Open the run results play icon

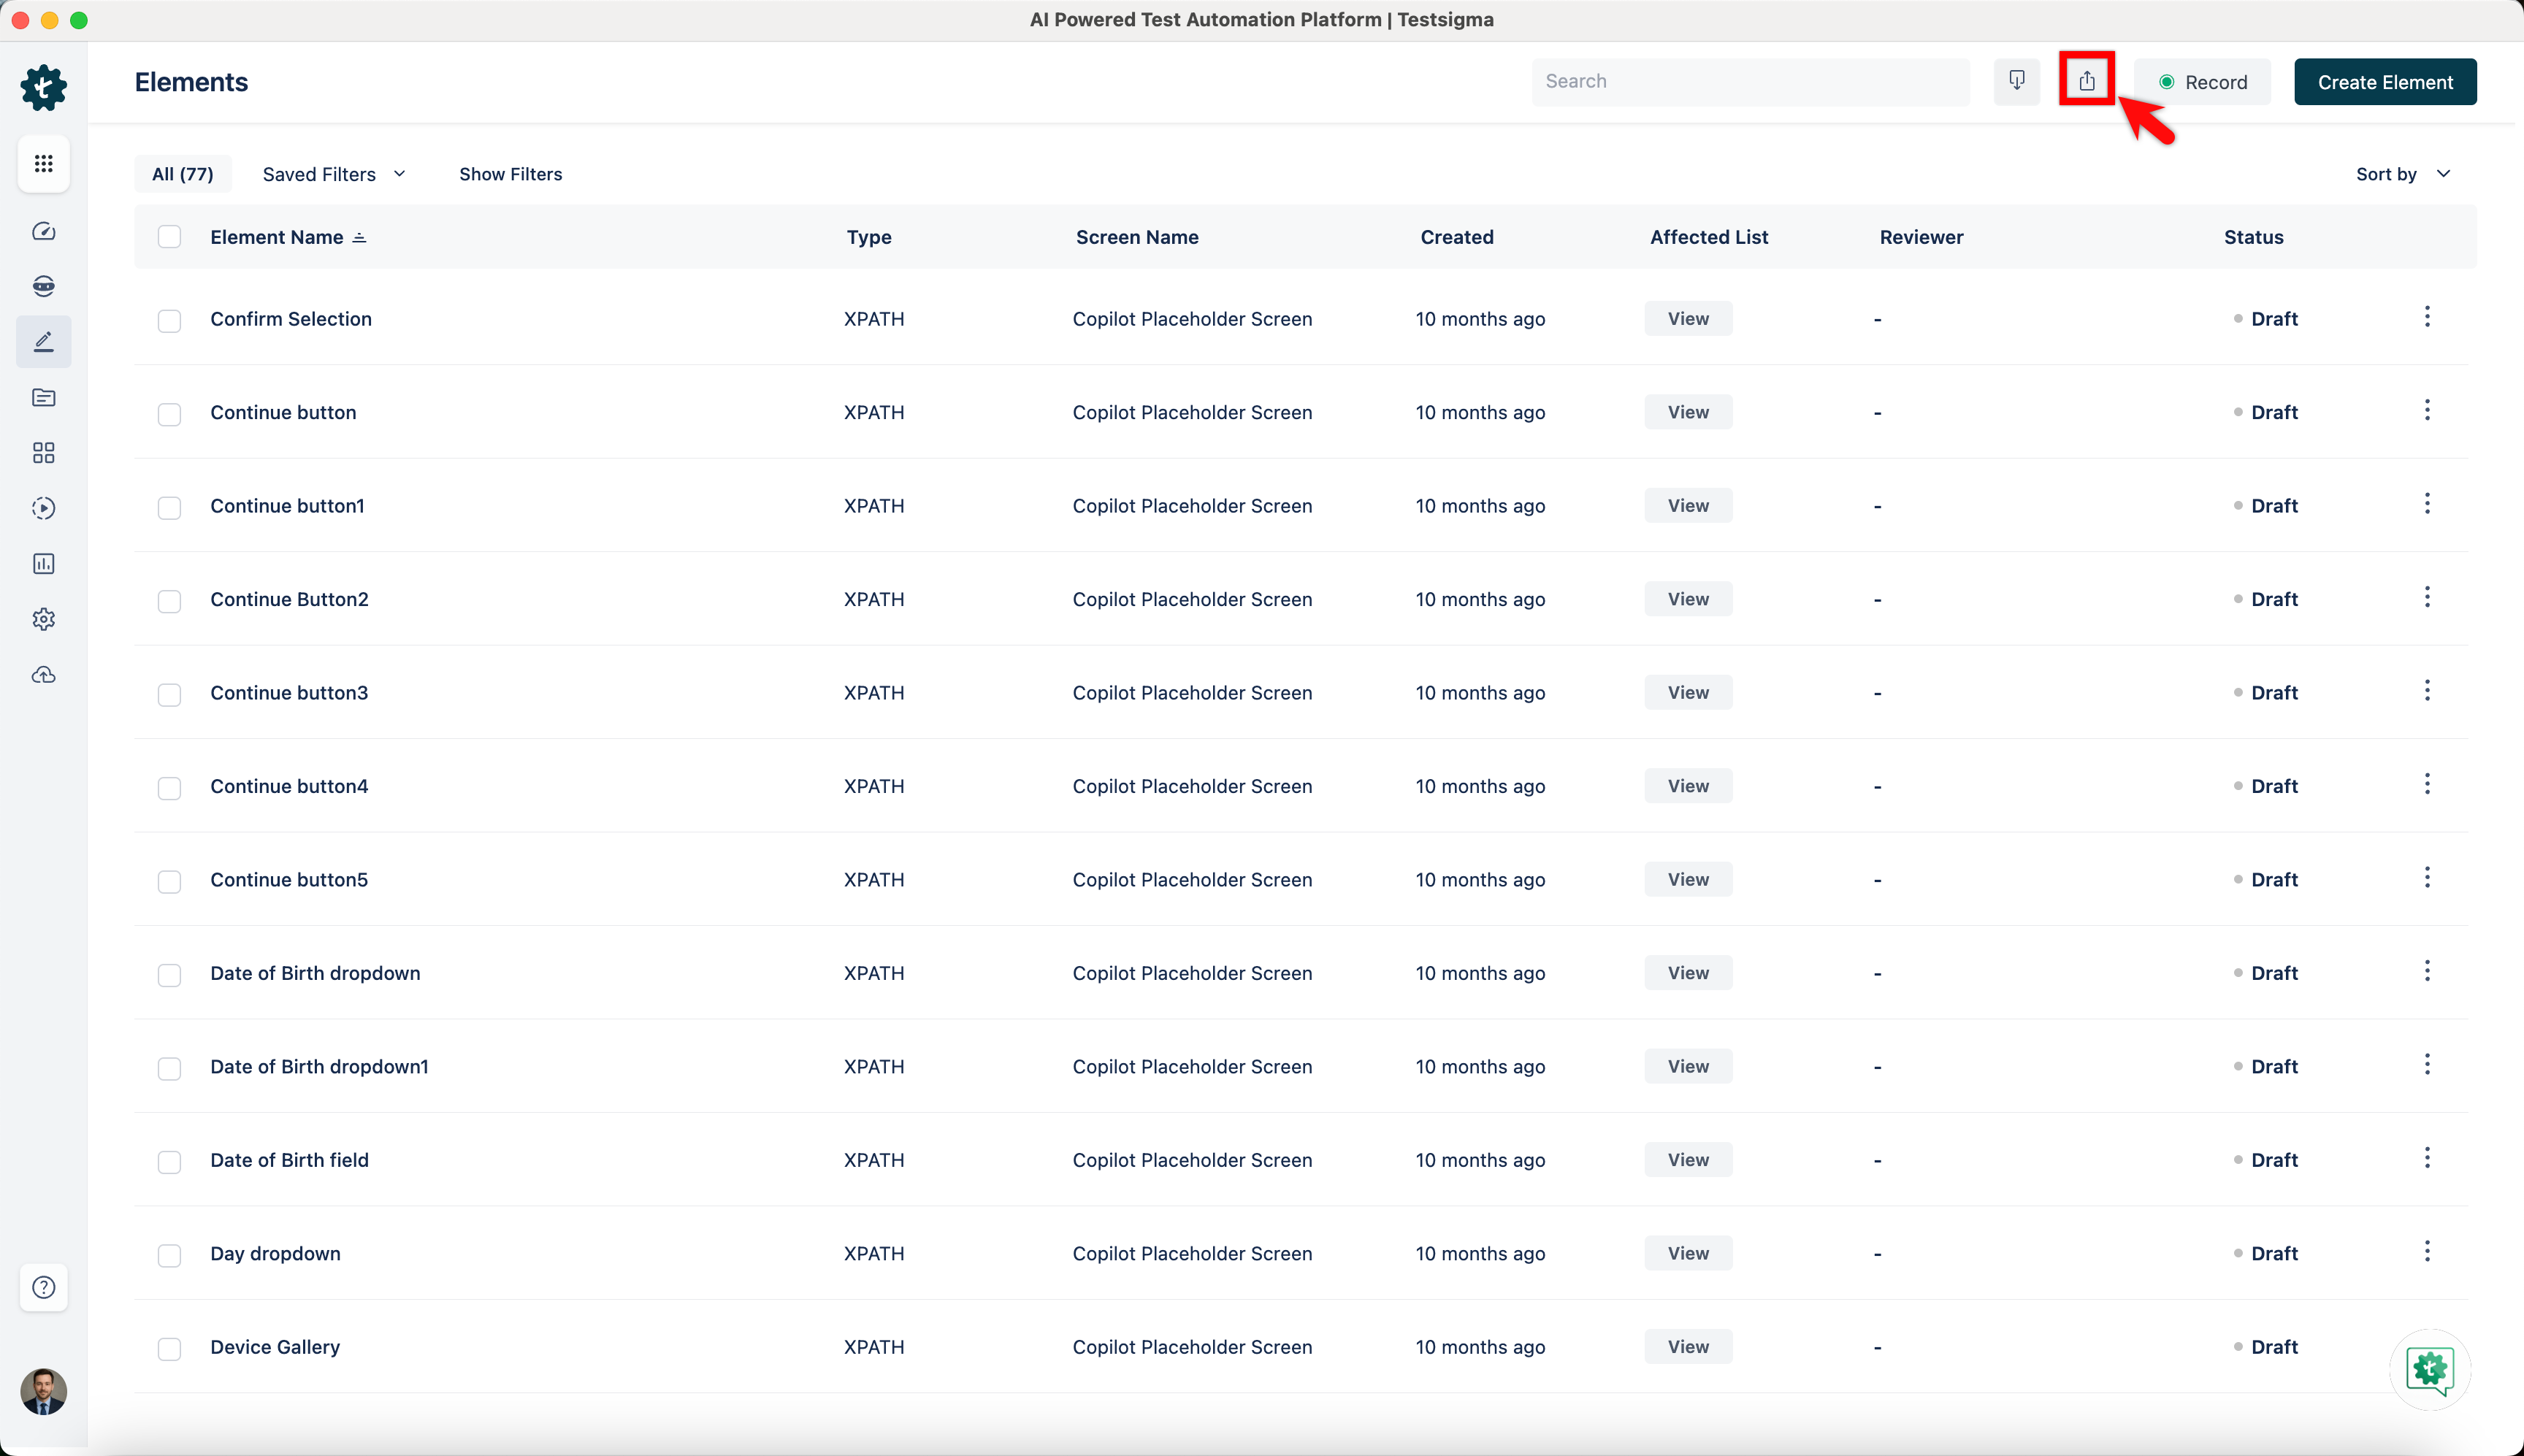coord(43,508)
